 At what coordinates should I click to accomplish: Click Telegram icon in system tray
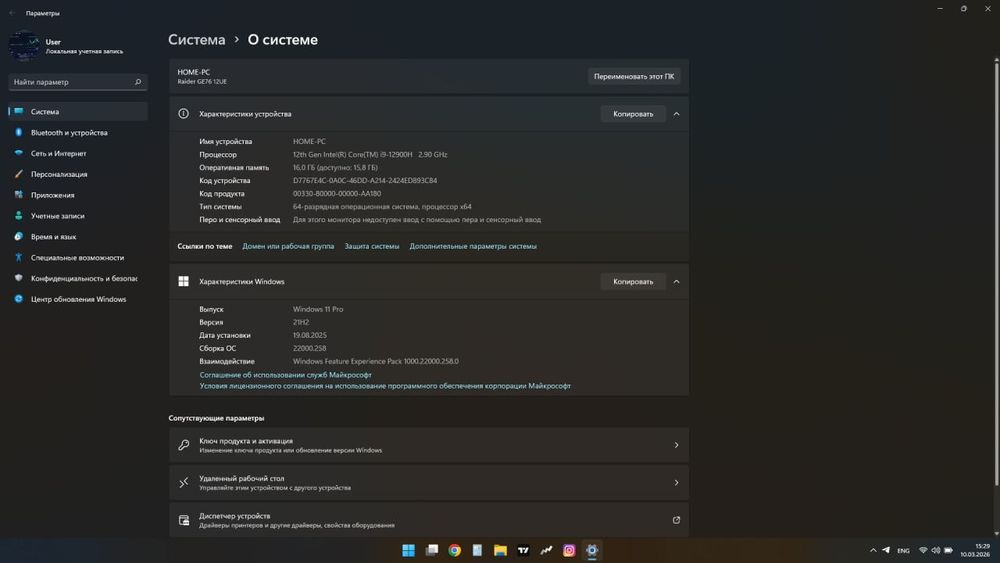tap(886, 550)
